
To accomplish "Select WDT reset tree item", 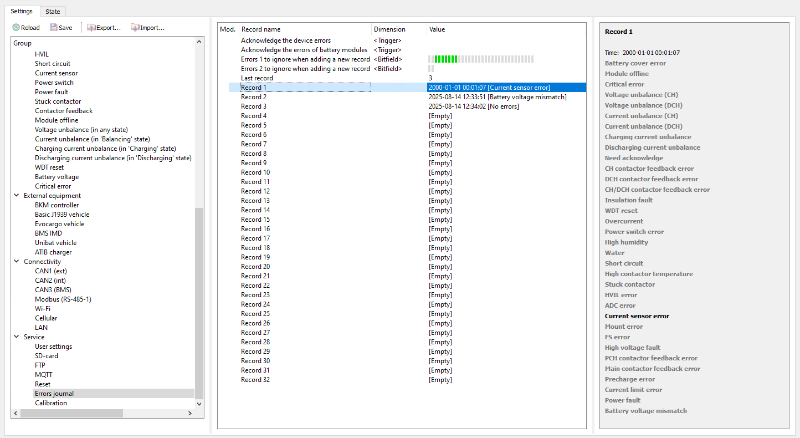I will pyautogui.click(x=49, y=167).
